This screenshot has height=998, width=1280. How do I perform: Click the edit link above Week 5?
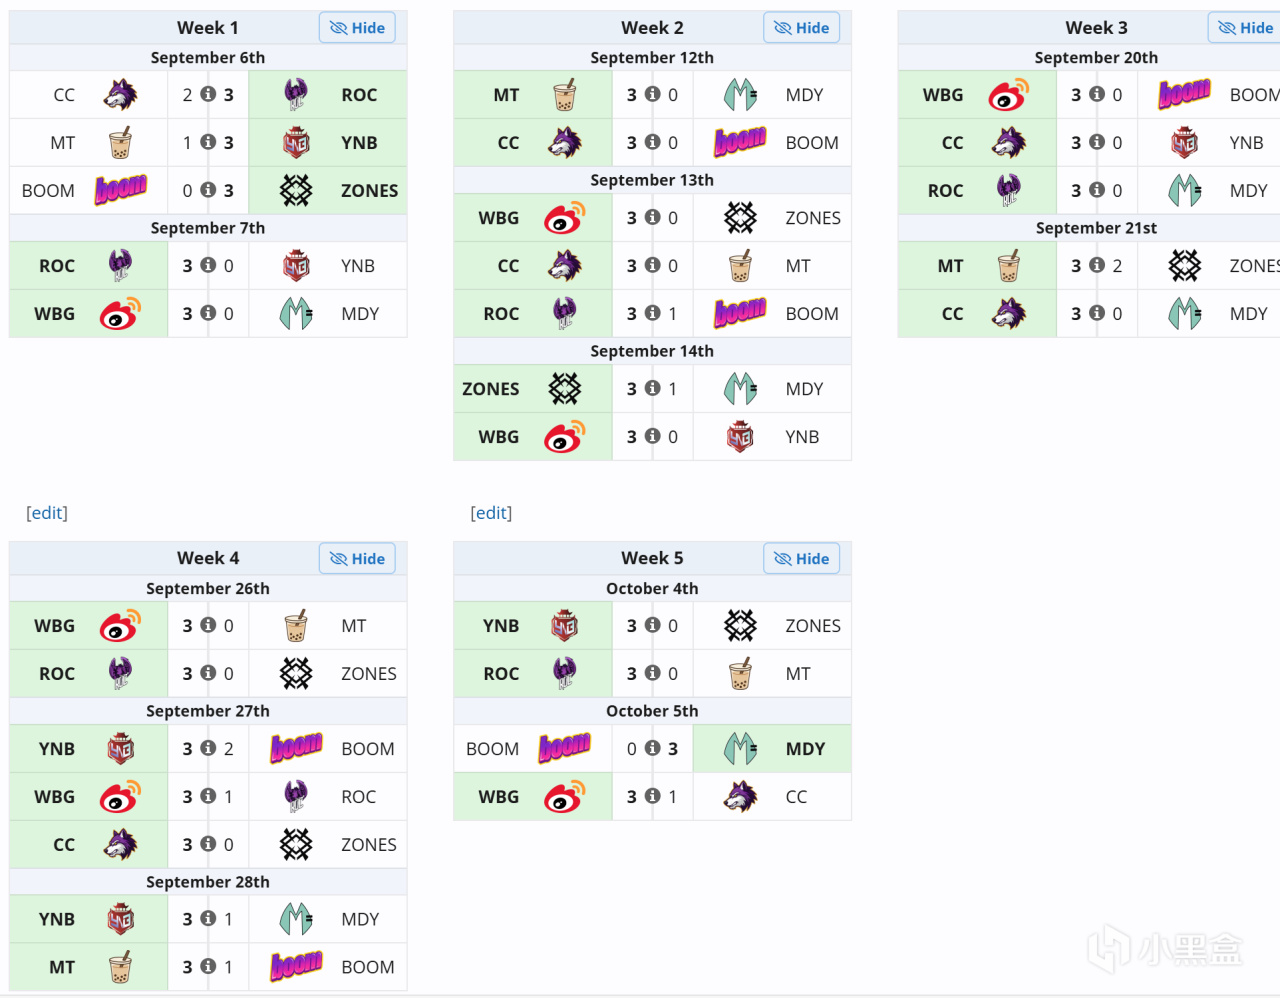pos(491,513)
